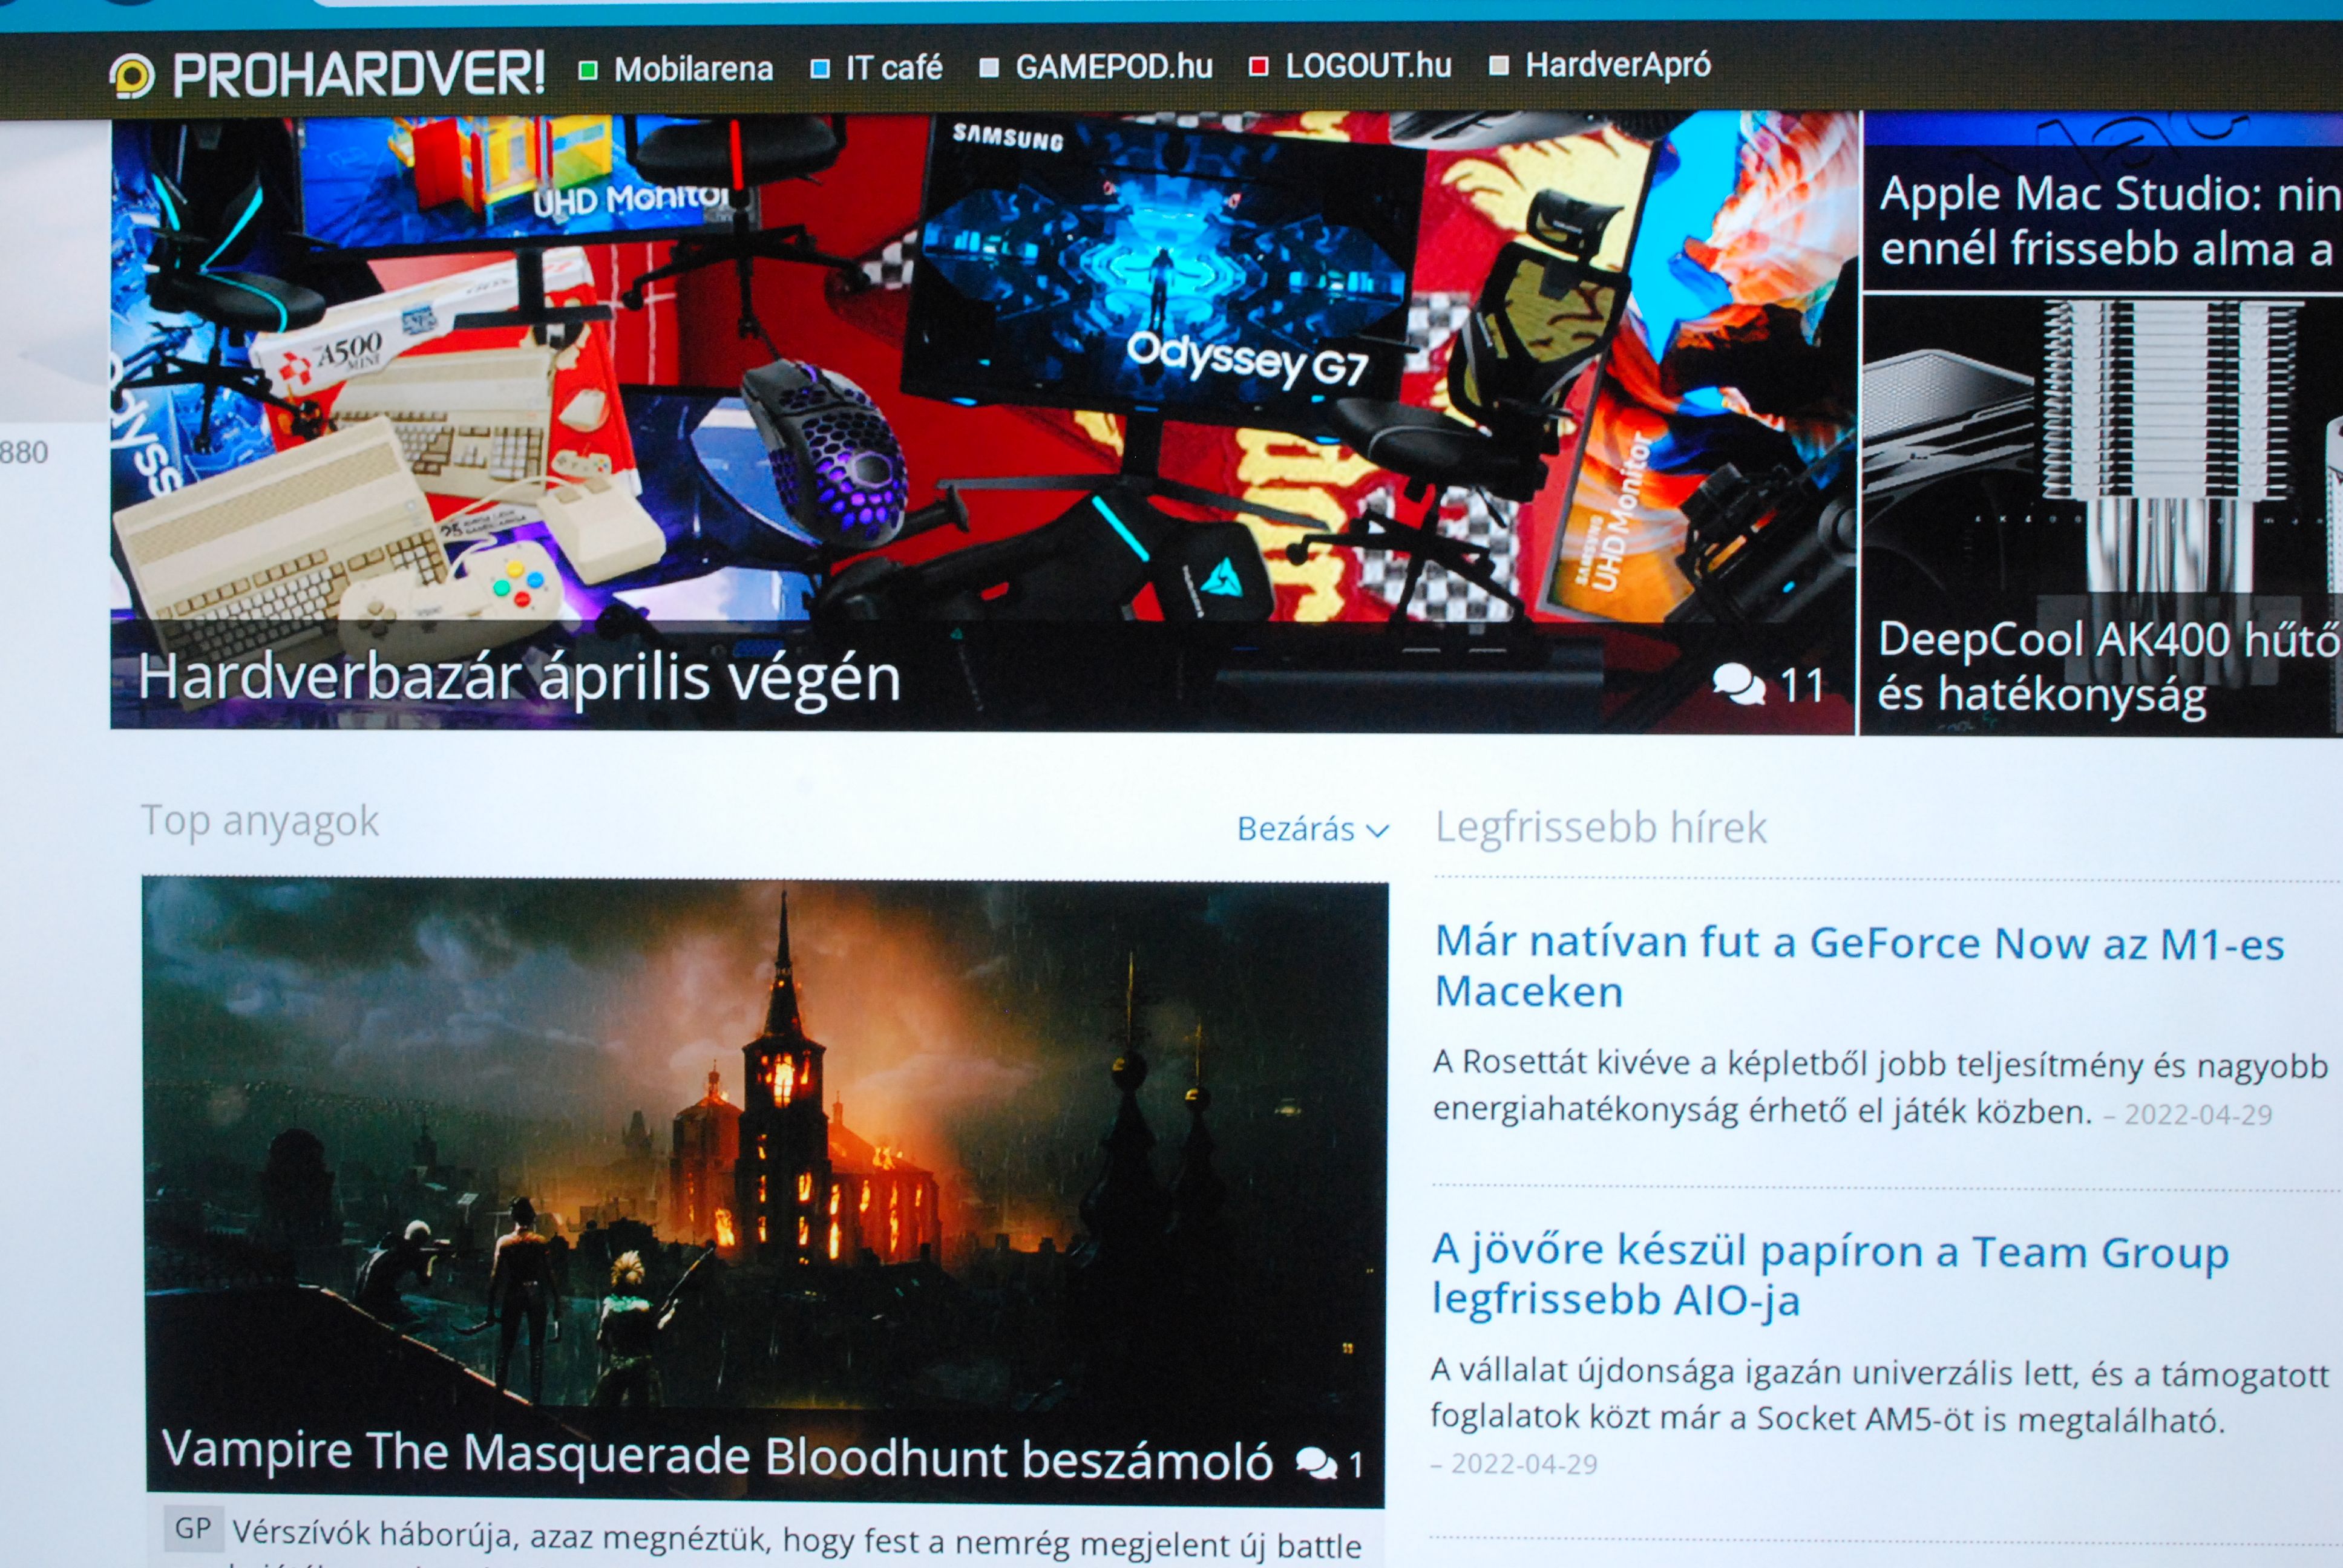
Task: Click the A vállalat újdonsága summary text
Action: click(1880, 1395)
